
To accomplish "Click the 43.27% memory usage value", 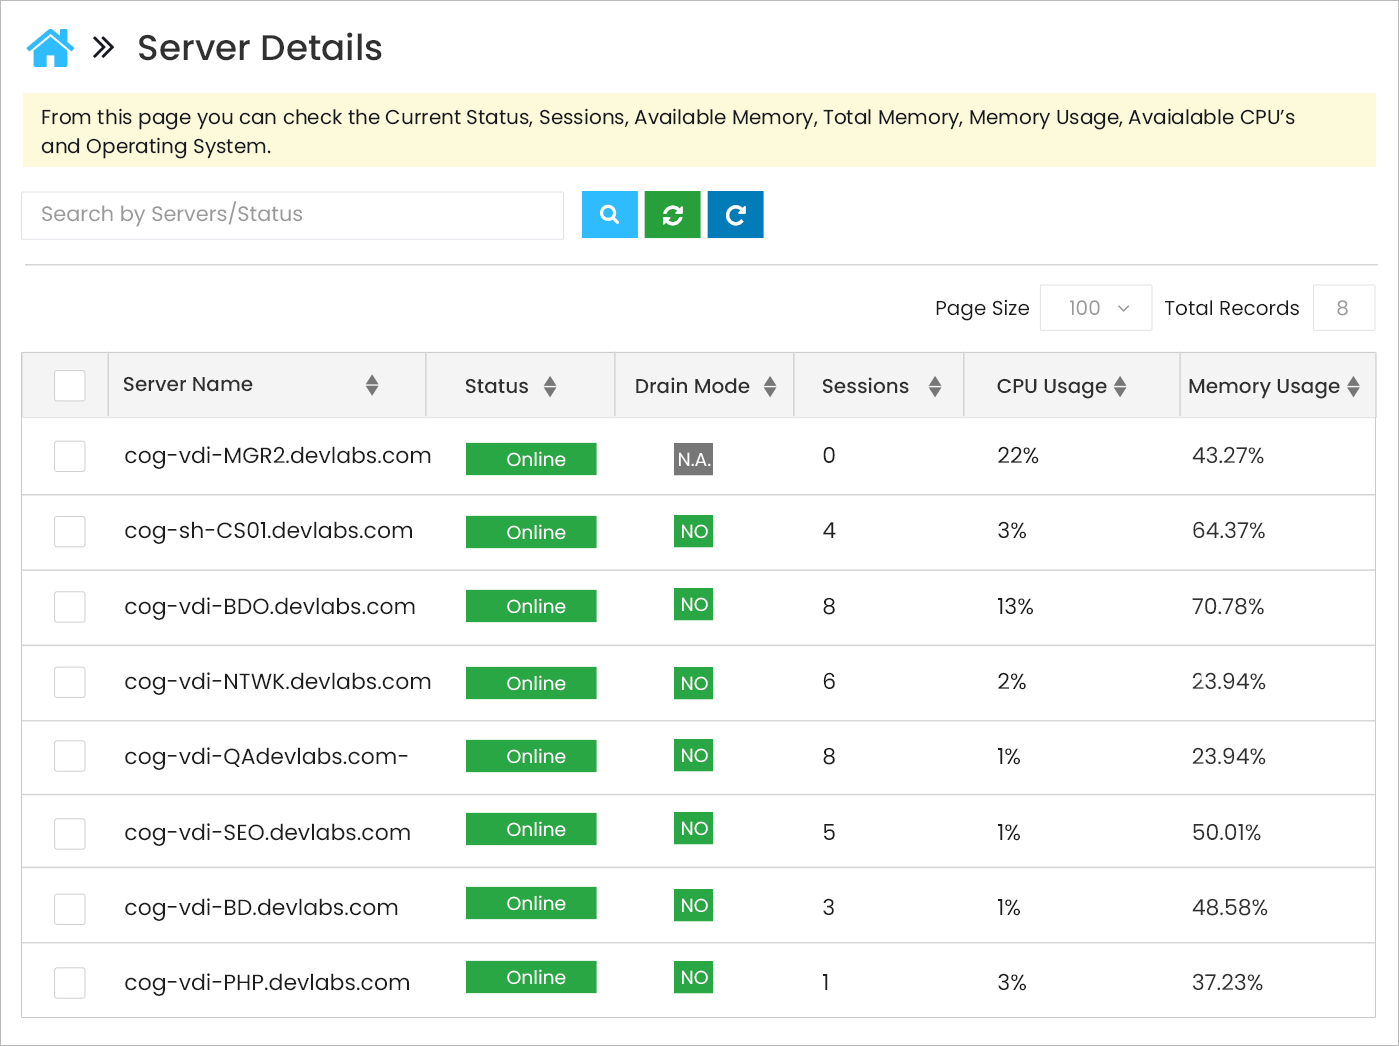I will pos(1228,456).
